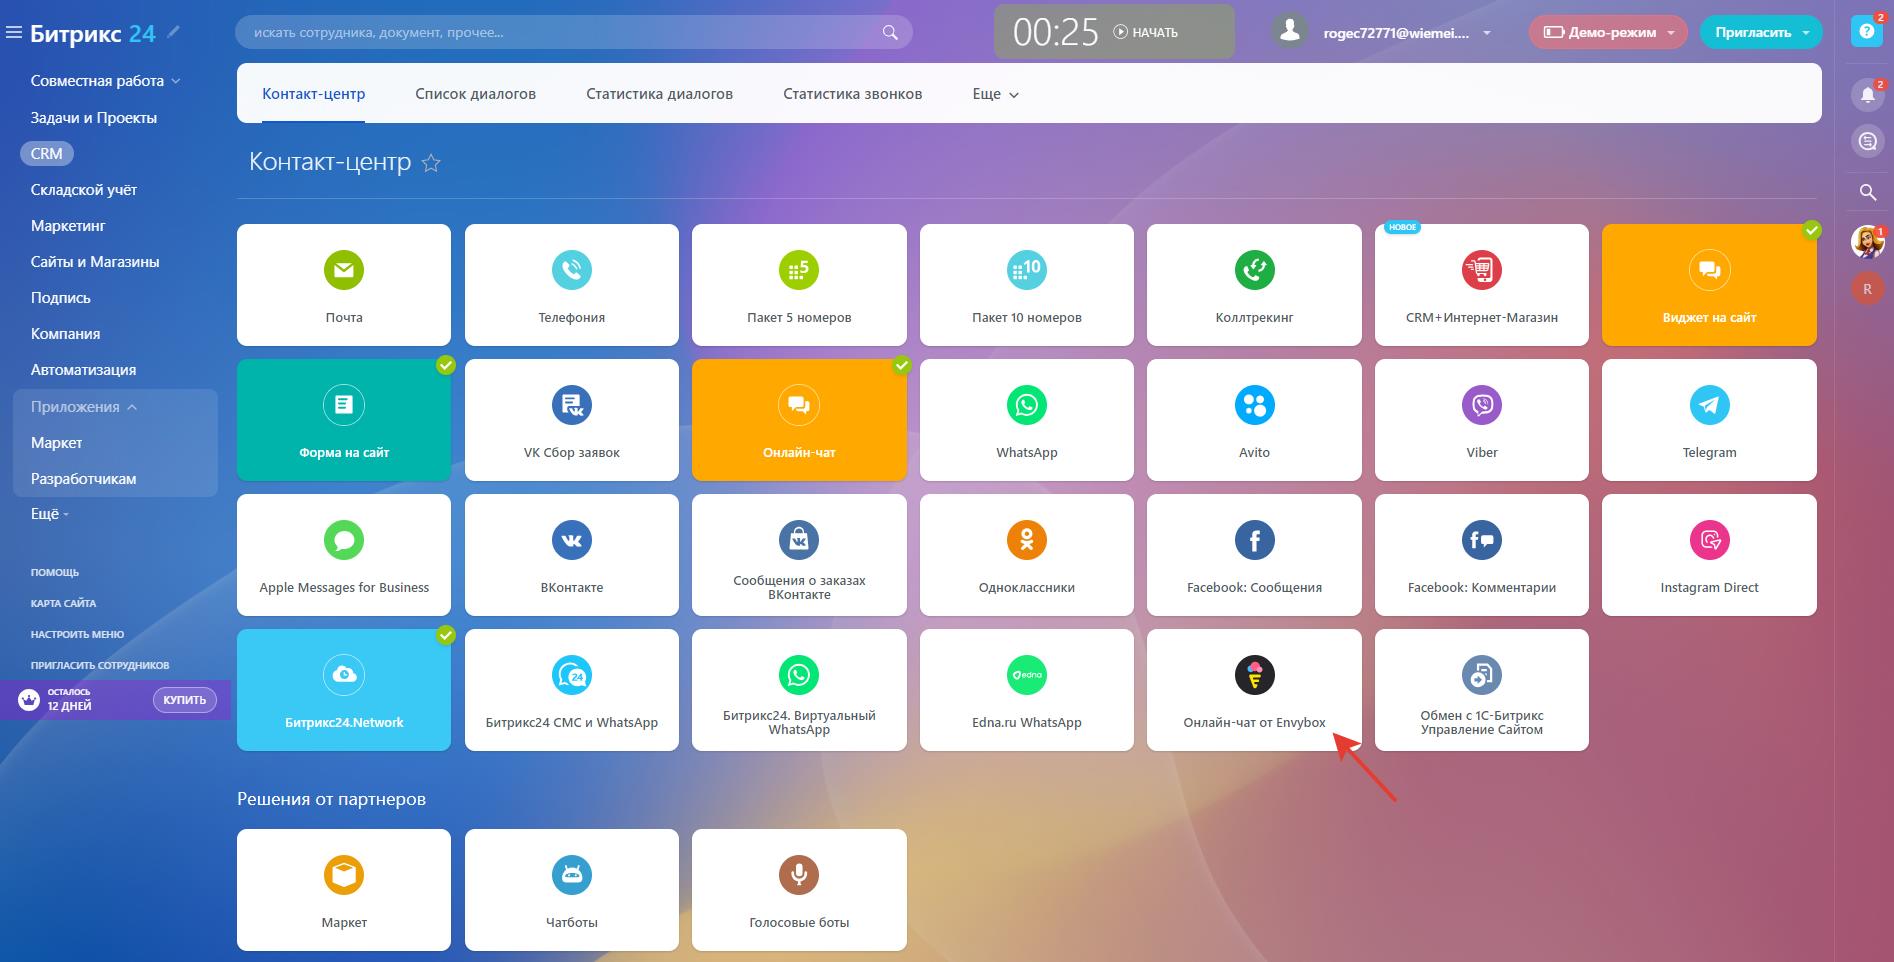Open the Еще dropdown in top tabs
Viewport: 1894px width, 962px height.
click(x=996, y=94)
